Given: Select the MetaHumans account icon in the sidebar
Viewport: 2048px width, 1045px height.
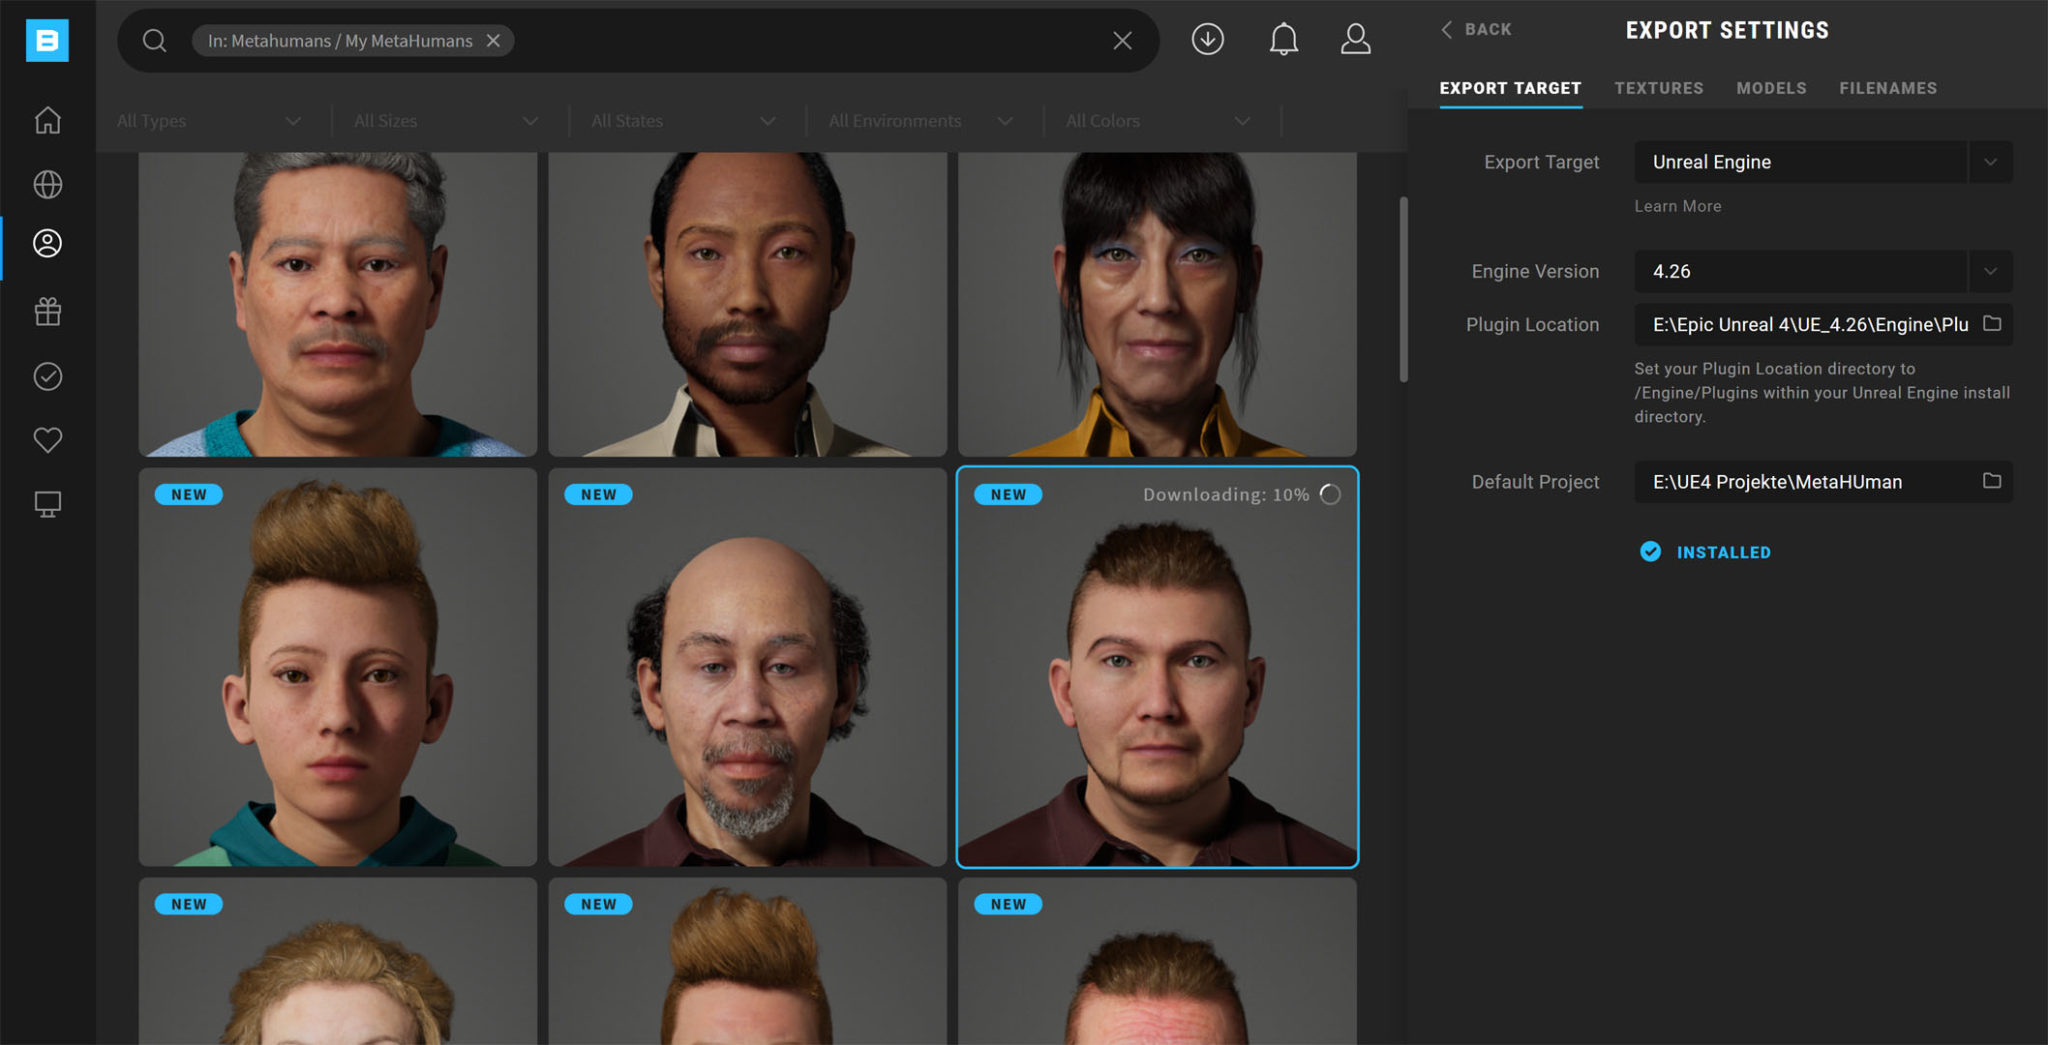Looking at the screenshot, I should click(47, 242).
